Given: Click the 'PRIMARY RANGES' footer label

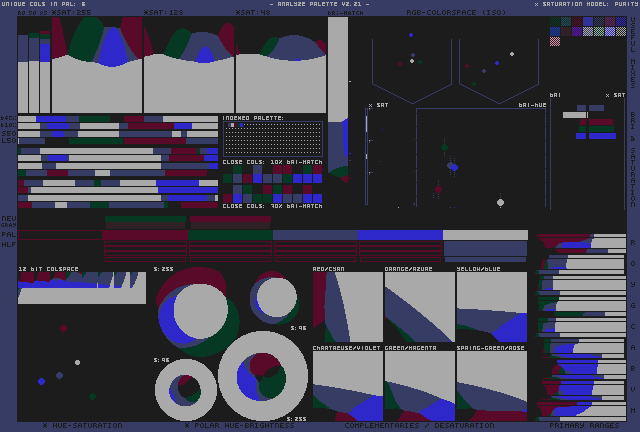Looking at the screenshot, I should 584,425.
